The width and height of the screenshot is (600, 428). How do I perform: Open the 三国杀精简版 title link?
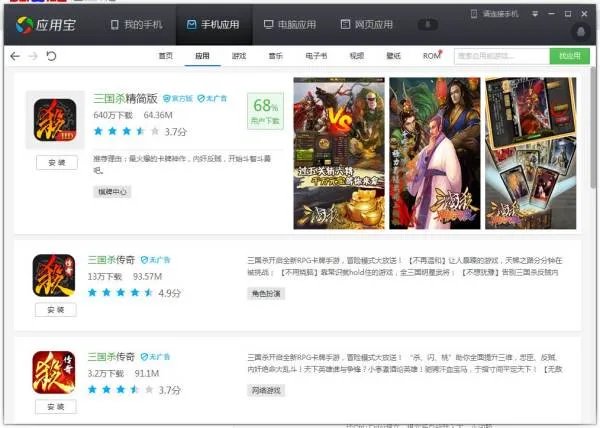pos(125,99)
